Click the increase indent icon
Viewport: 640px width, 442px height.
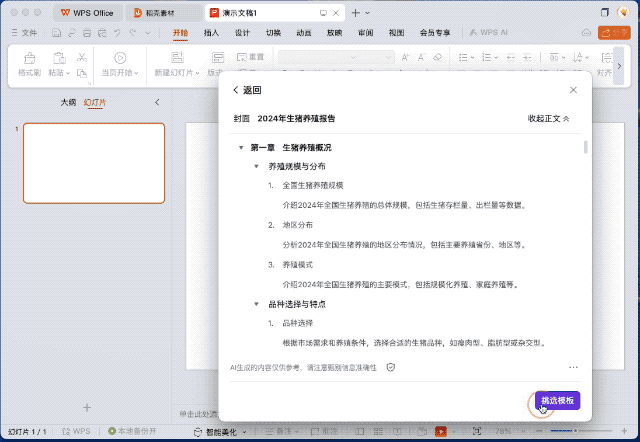coord(527,58)
